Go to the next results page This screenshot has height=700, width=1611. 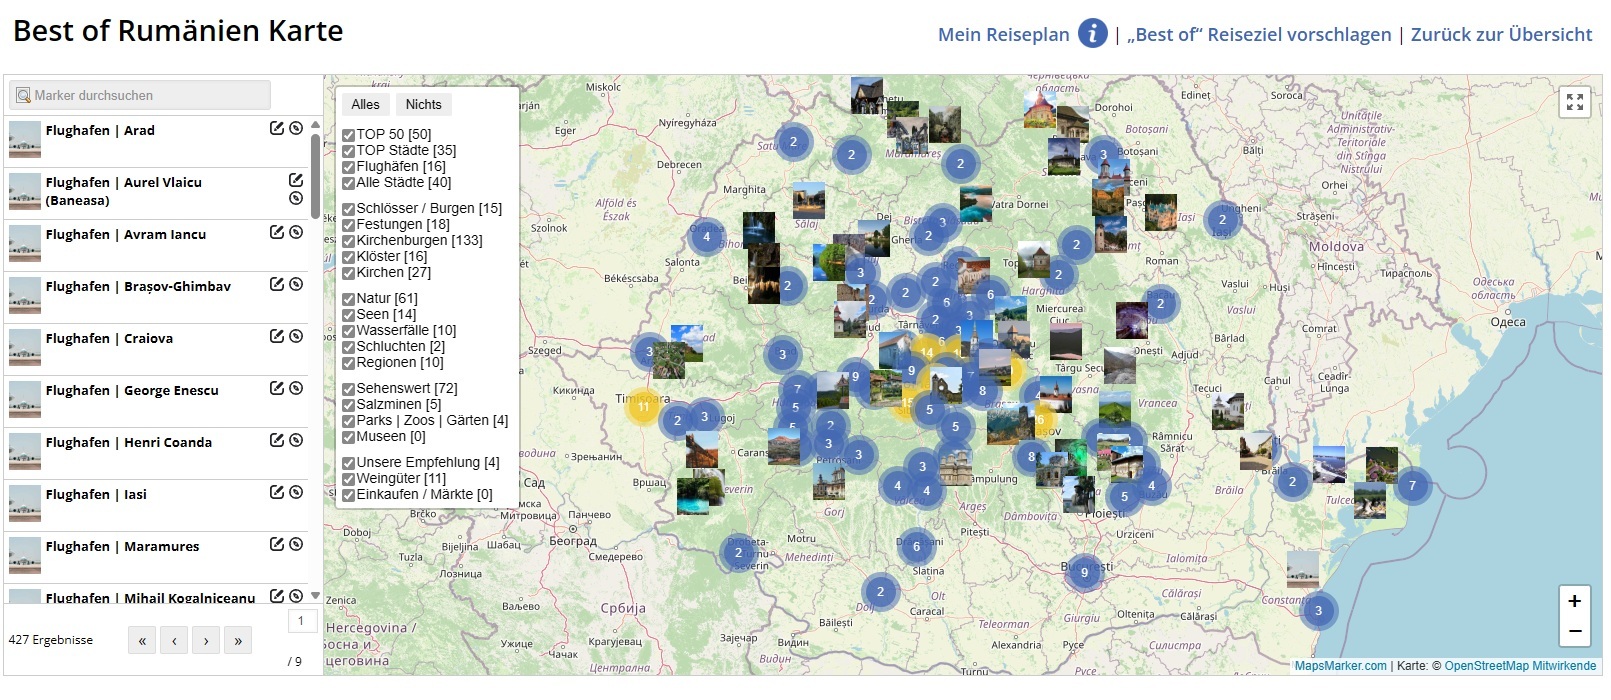click(x=206, y=641)
